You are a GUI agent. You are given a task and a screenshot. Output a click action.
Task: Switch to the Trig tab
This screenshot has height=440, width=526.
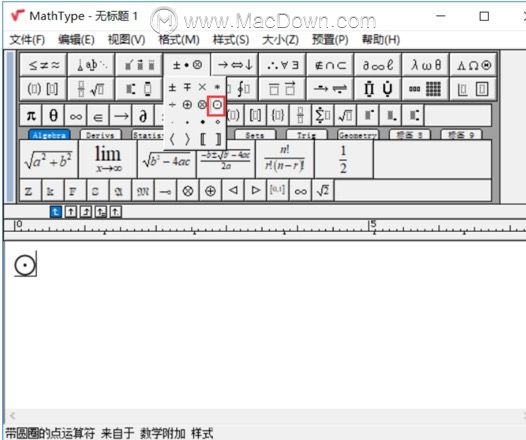306,135
